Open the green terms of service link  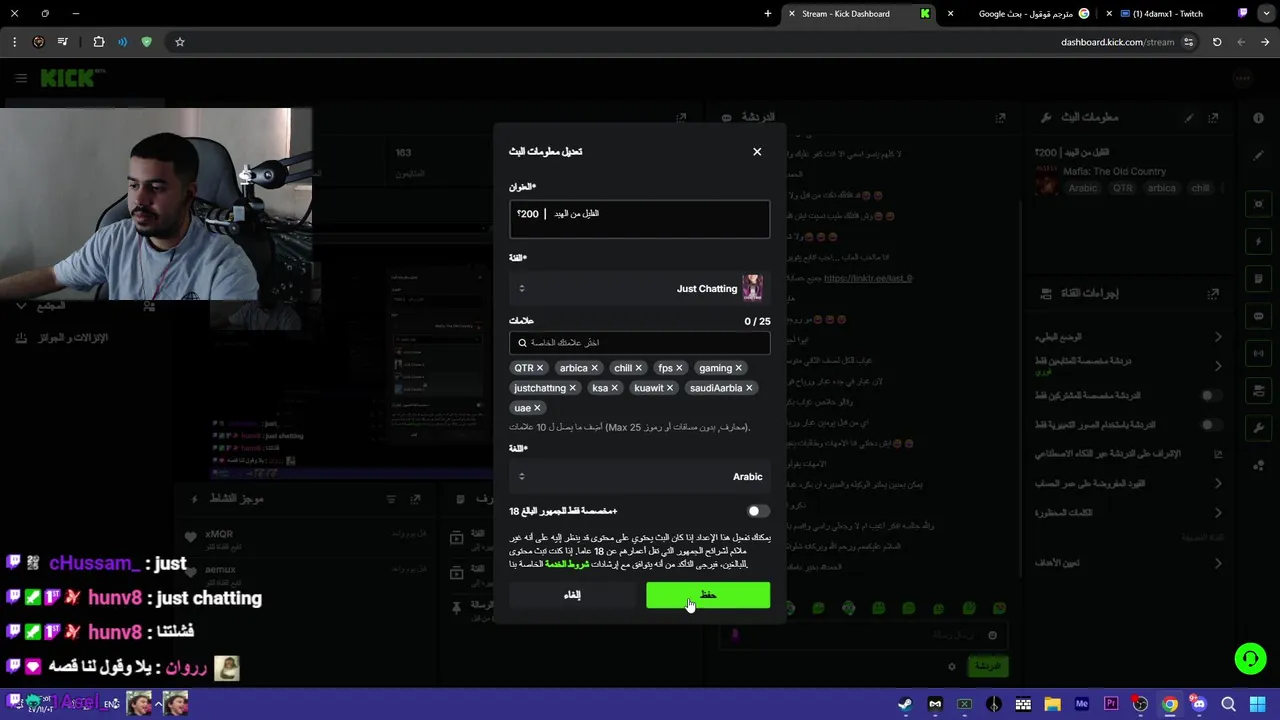pos(567,564)
